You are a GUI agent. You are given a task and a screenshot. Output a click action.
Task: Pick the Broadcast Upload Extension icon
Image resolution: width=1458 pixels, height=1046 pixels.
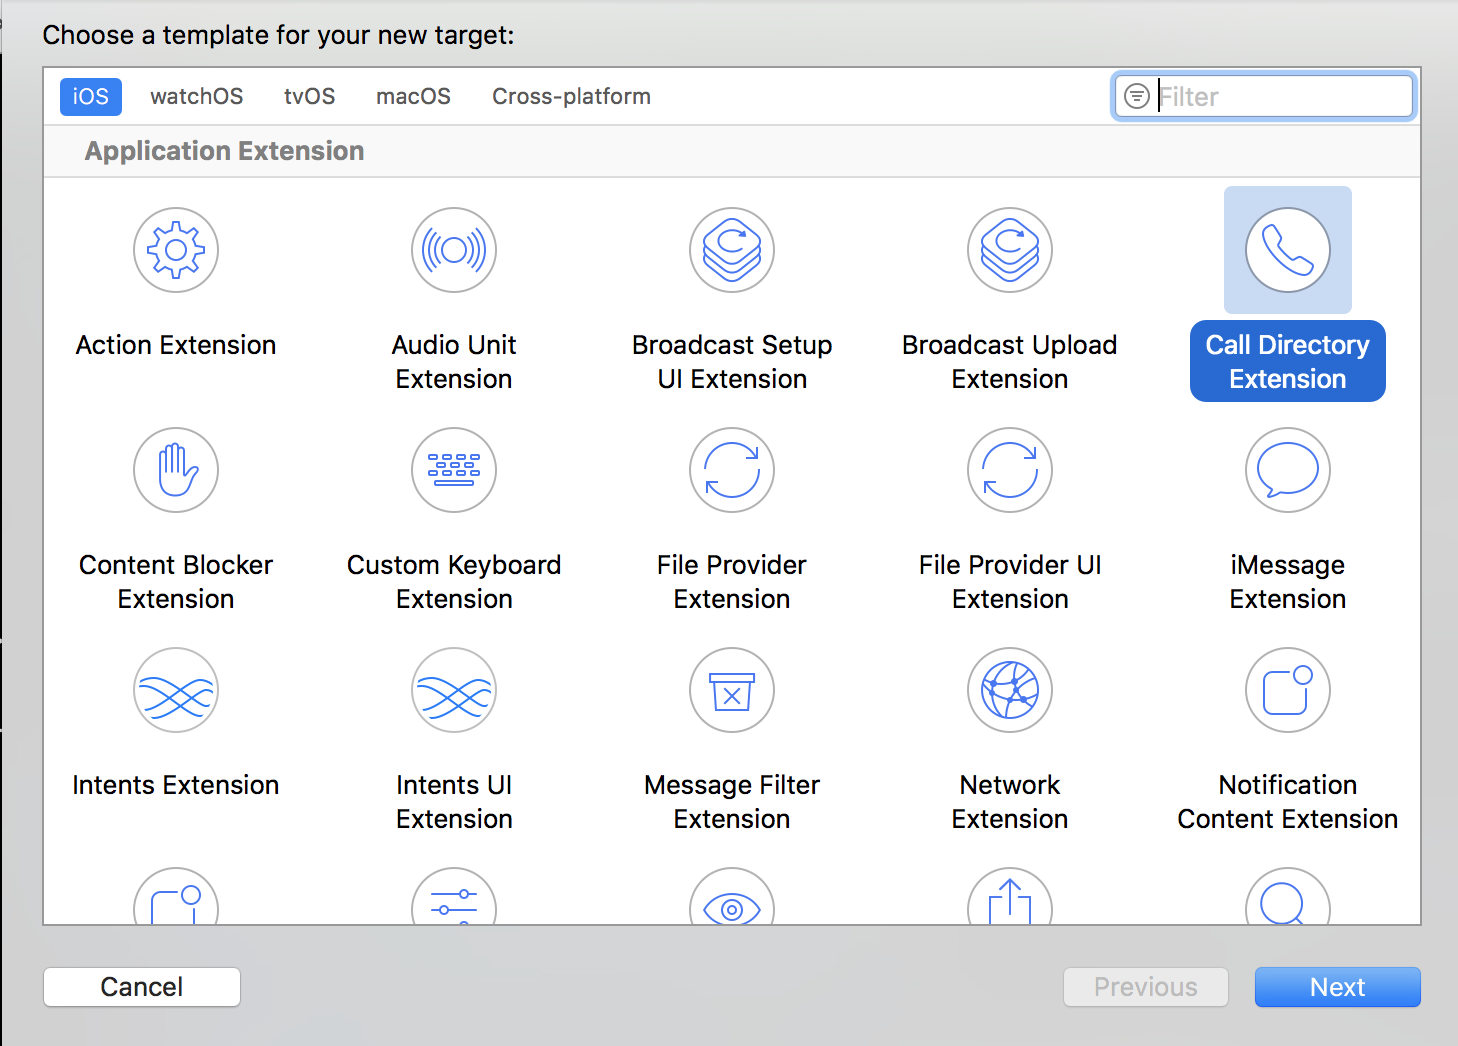point(1010,250)
